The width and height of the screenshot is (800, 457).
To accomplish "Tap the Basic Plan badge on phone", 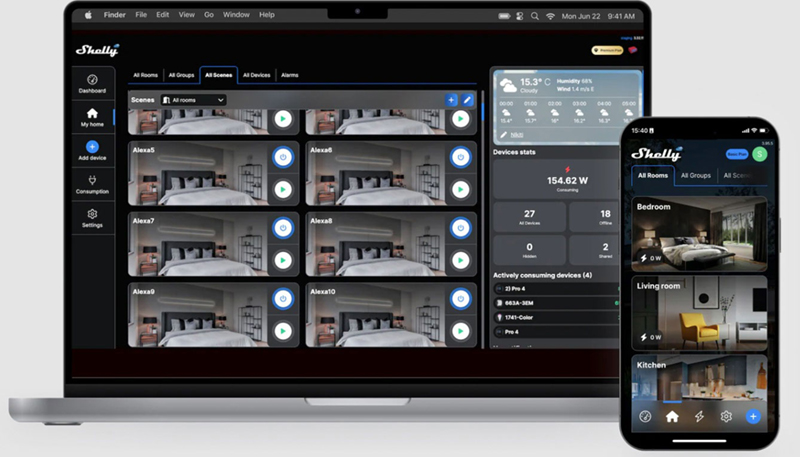I will (x=737, y=154).
